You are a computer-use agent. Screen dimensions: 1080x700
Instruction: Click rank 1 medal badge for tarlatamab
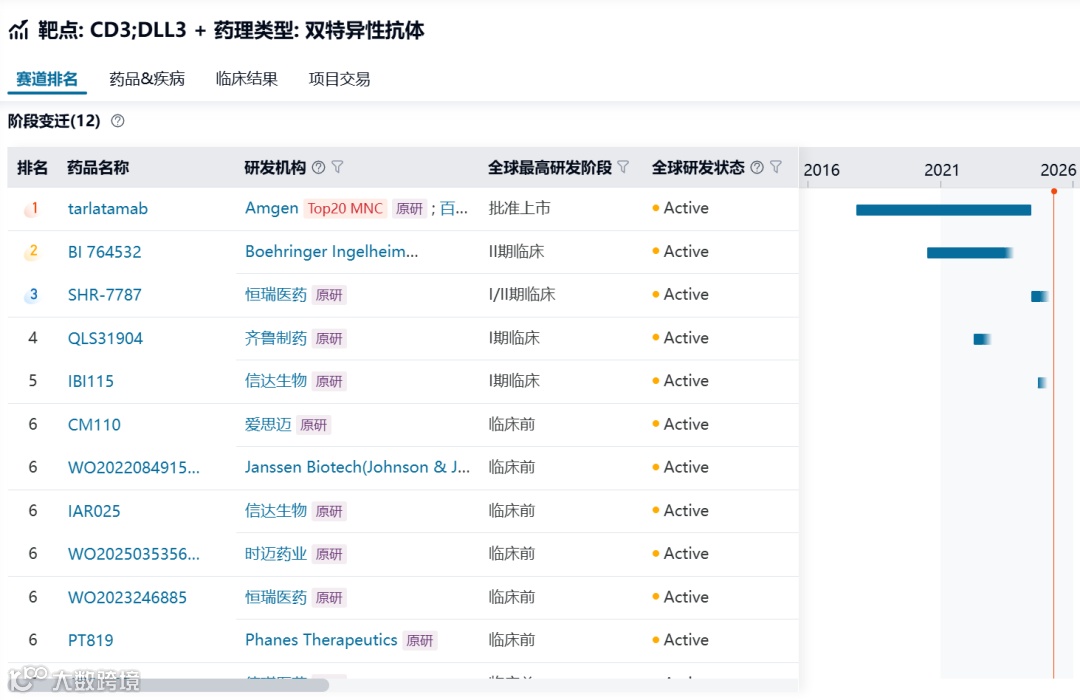(x=32, y=209)
